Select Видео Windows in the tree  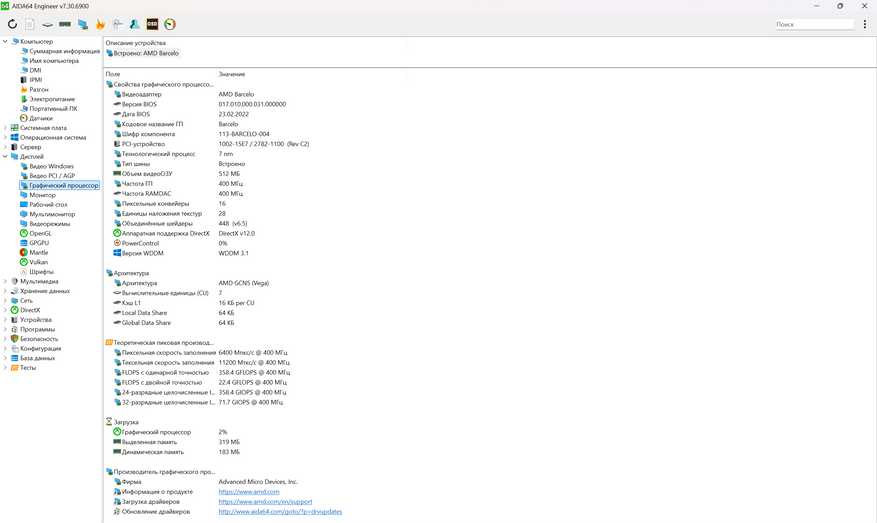tap(51, 166)
